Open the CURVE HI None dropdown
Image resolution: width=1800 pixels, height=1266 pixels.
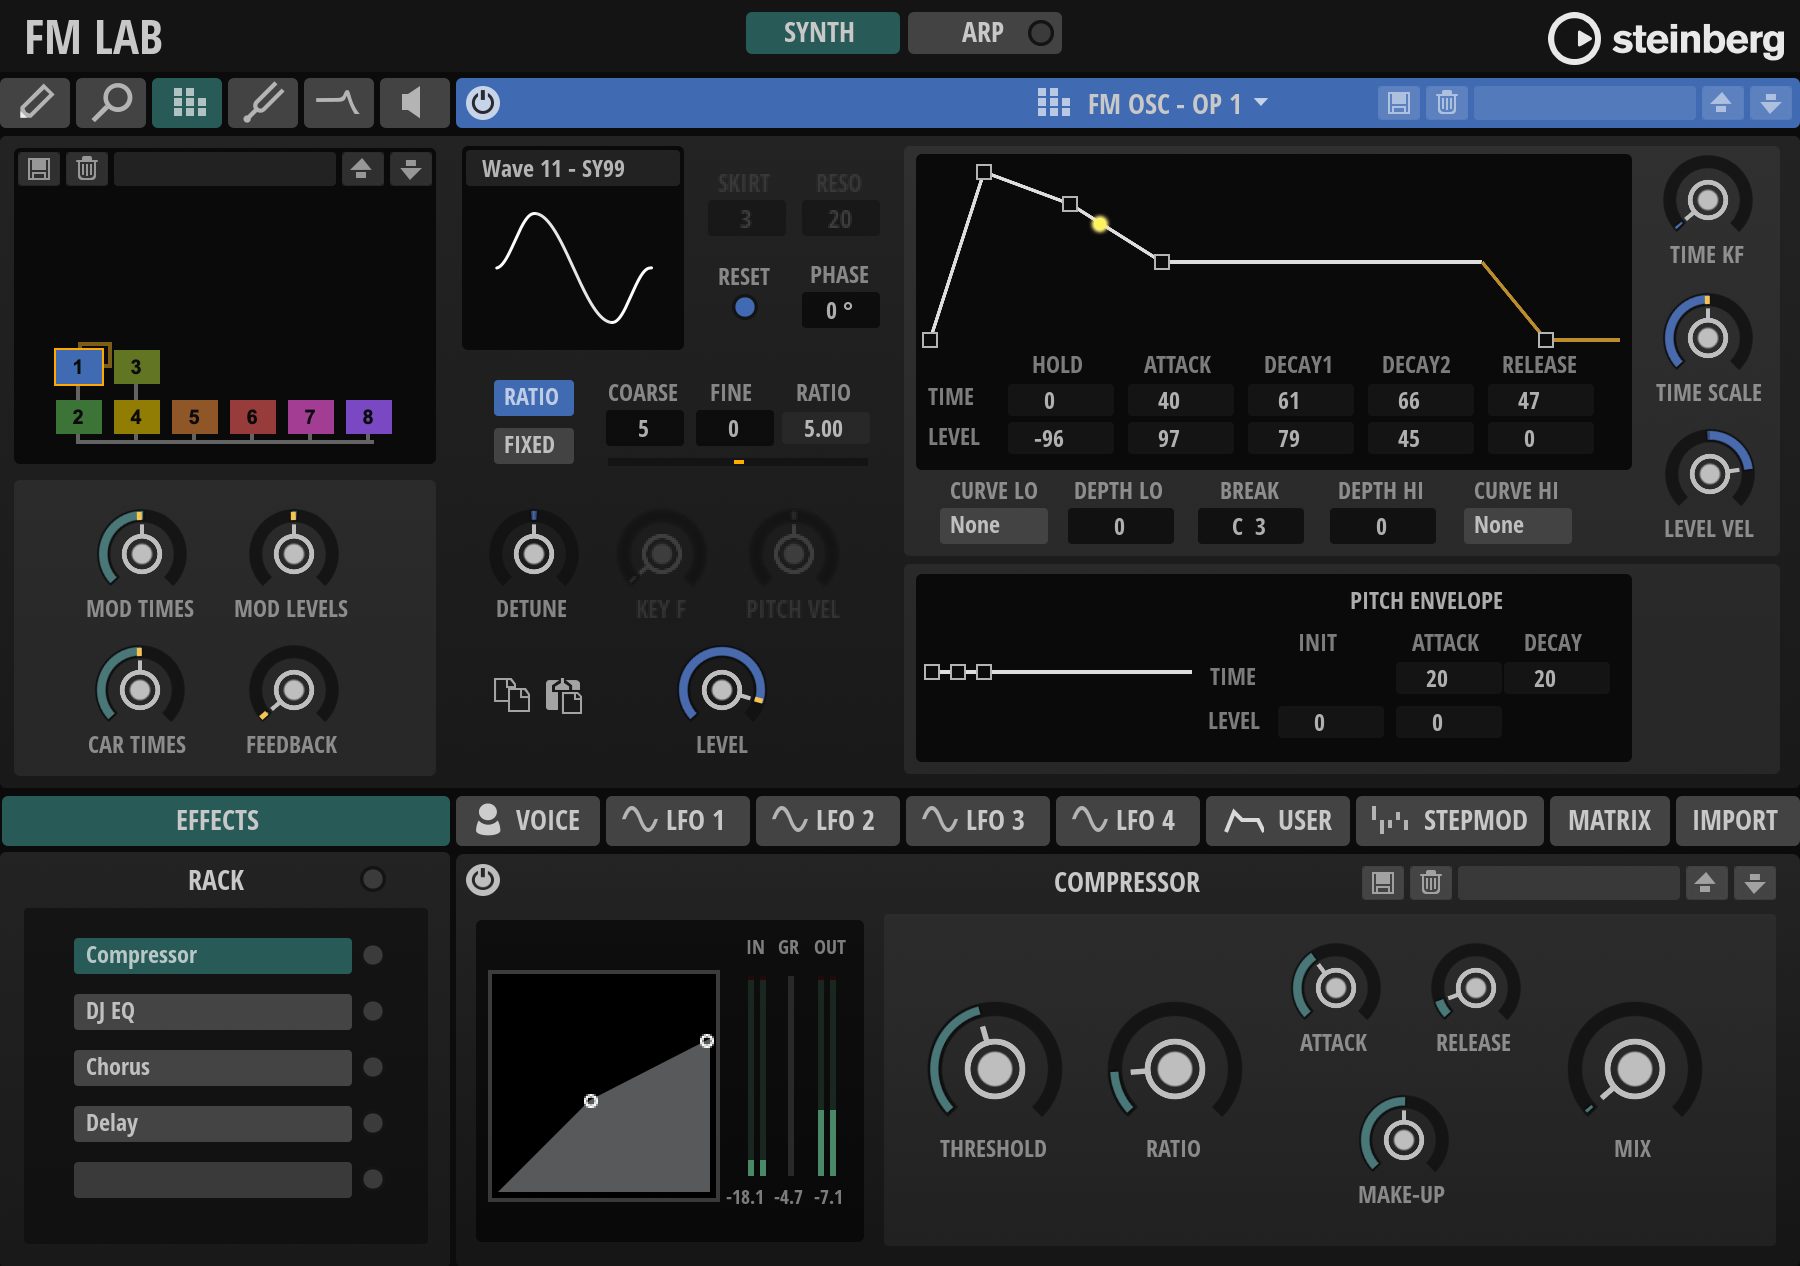click(1517, 526)
